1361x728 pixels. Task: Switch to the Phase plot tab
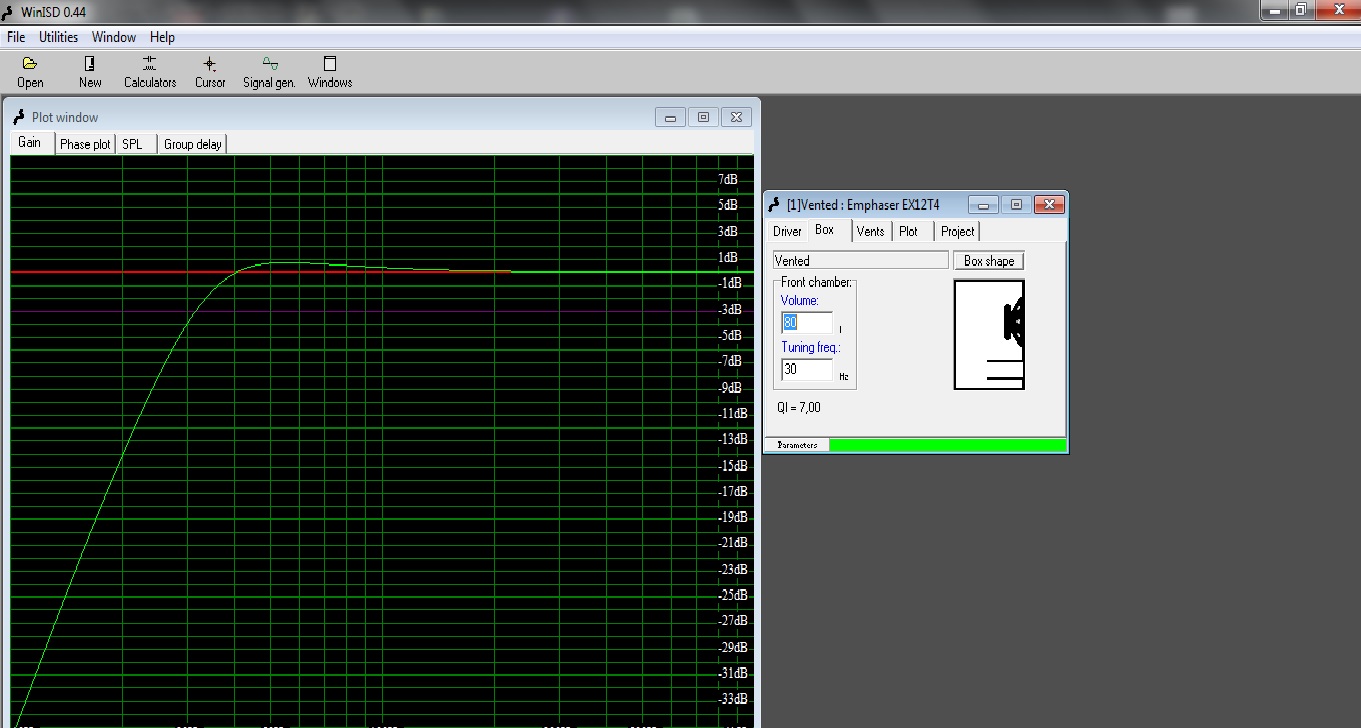(85, 144)
